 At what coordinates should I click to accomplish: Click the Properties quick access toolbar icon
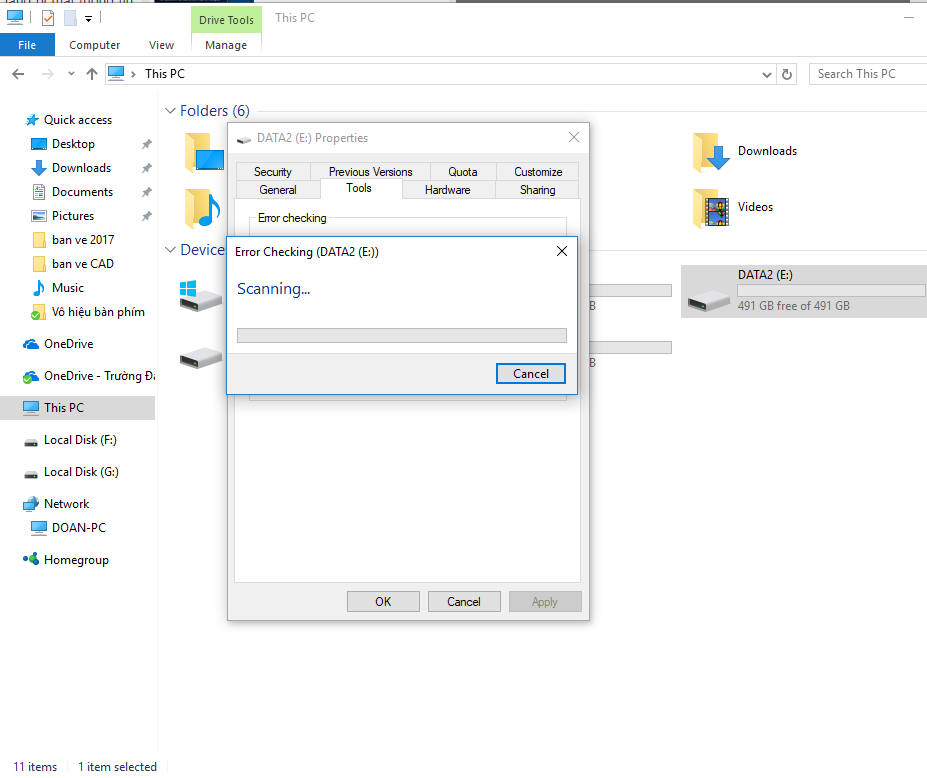click(x=48, y=18)
